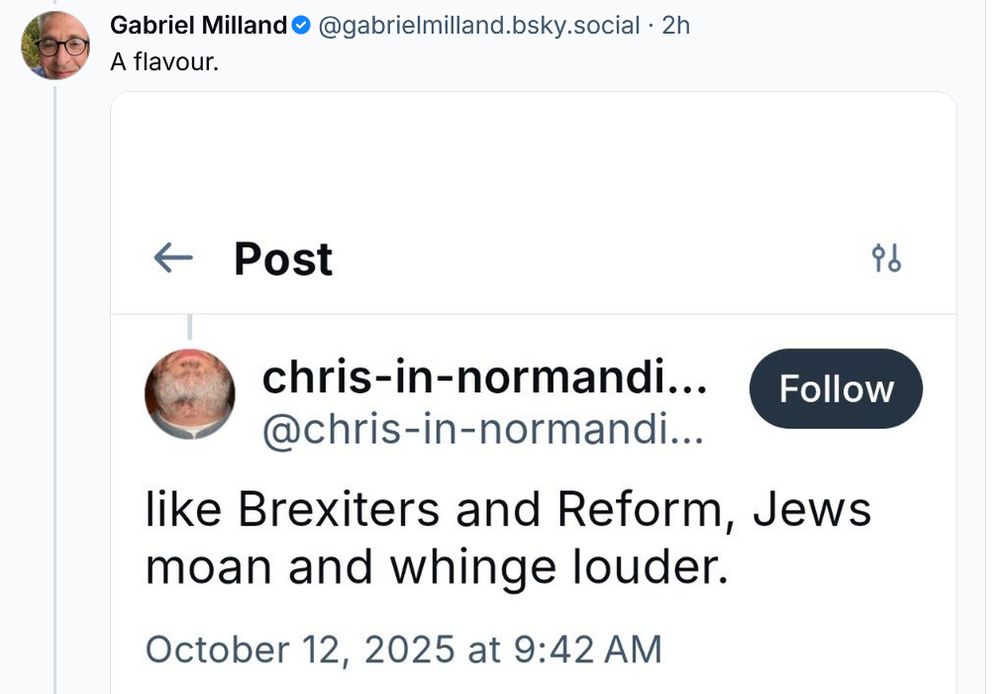Click the "Post" header title
1000x694 pixels.
click(283, 259)
